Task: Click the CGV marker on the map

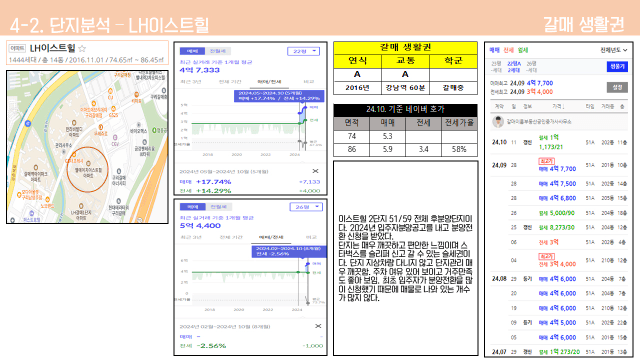Action: pyautogui.click(x=115, y=138)
